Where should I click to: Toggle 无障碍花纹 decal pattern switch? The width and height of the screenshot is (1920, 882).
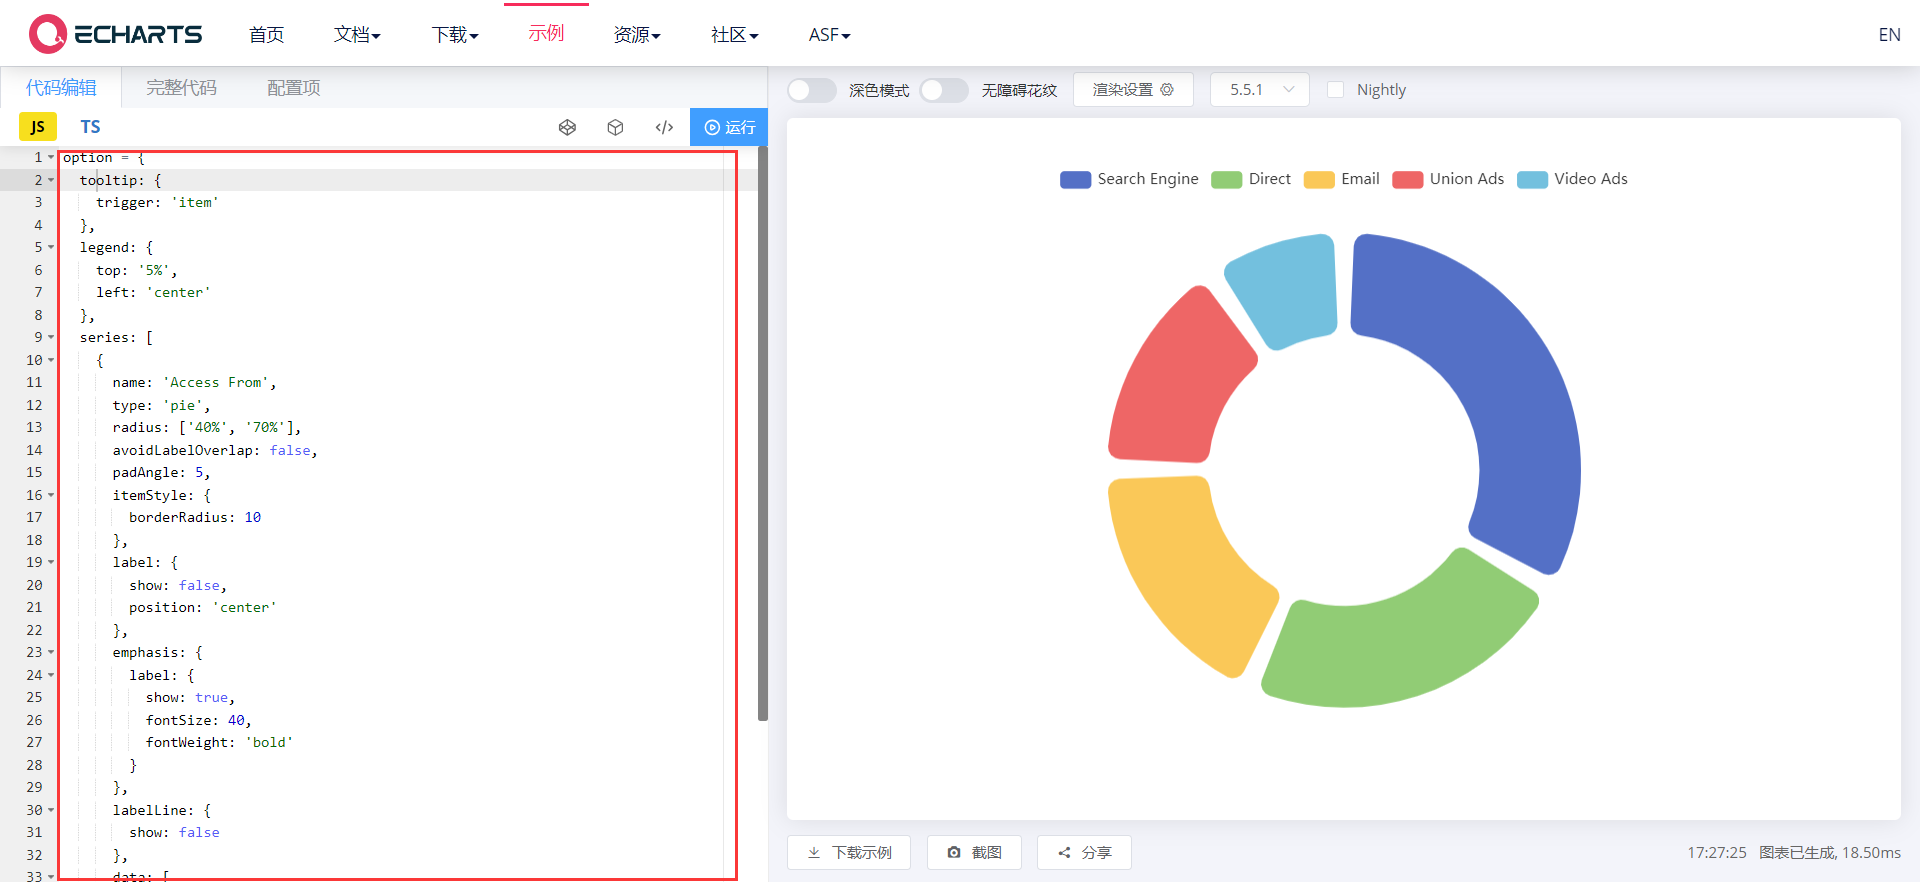click(944, 90)
